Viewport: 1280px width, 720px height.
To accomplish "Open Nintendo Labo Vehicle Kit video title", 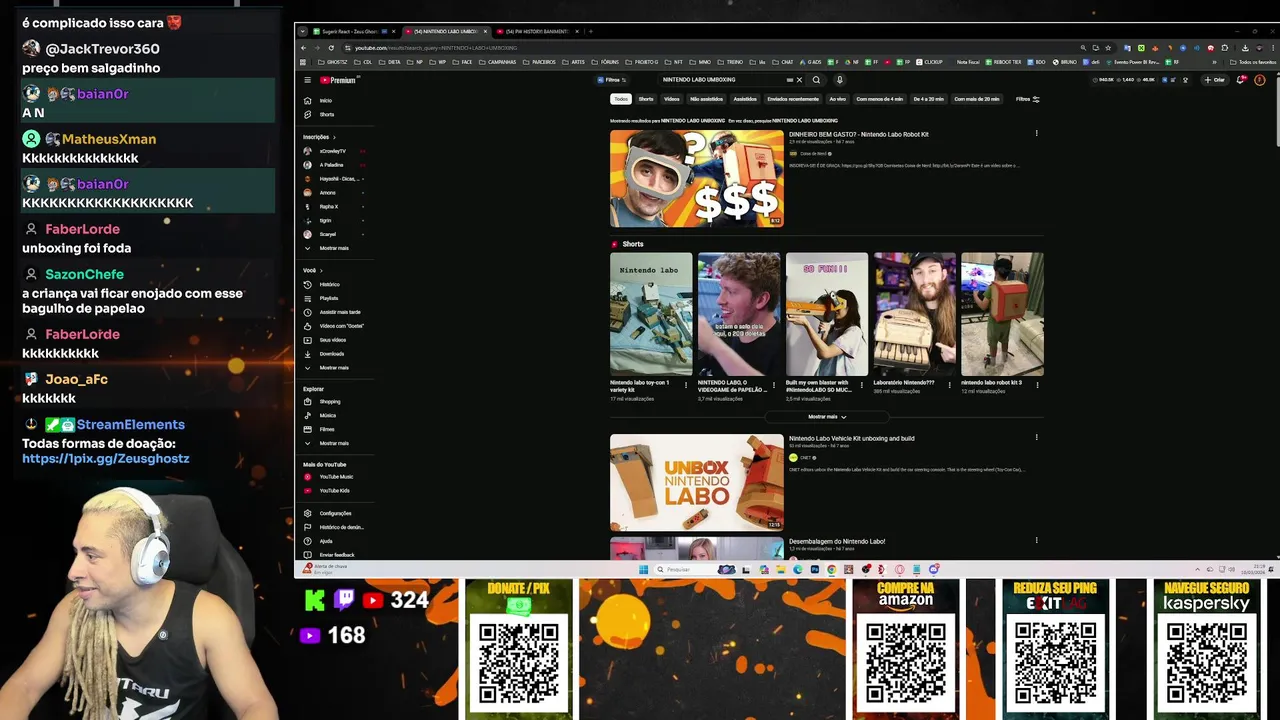I will point(851,438).
